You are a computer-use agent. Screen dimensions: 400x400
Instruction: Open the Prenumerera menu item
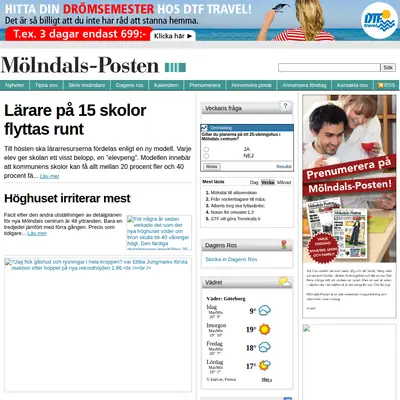click(205, 85)
